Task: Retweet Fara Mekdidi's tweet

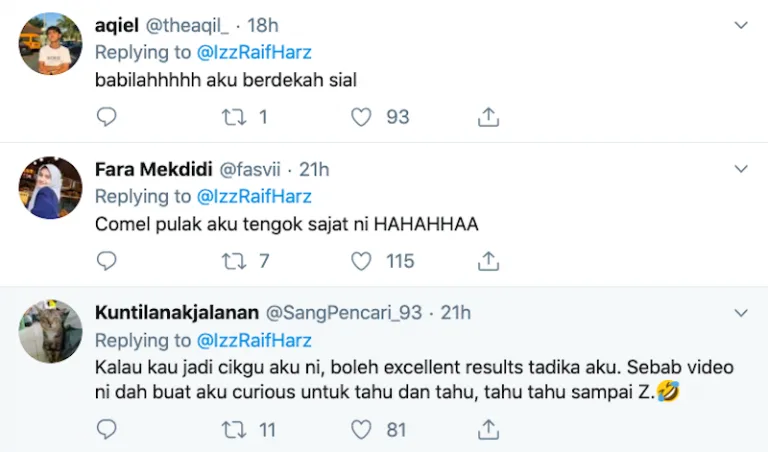Action: [x=232, y=261]
